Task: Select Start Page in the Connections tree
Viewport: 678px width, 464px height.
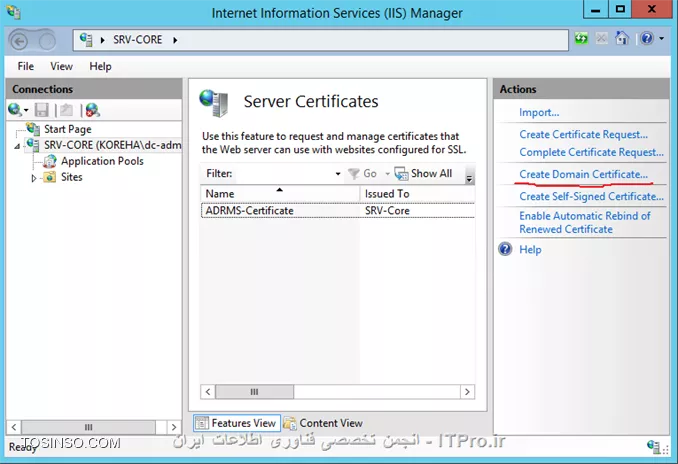Action: (68, 129)
